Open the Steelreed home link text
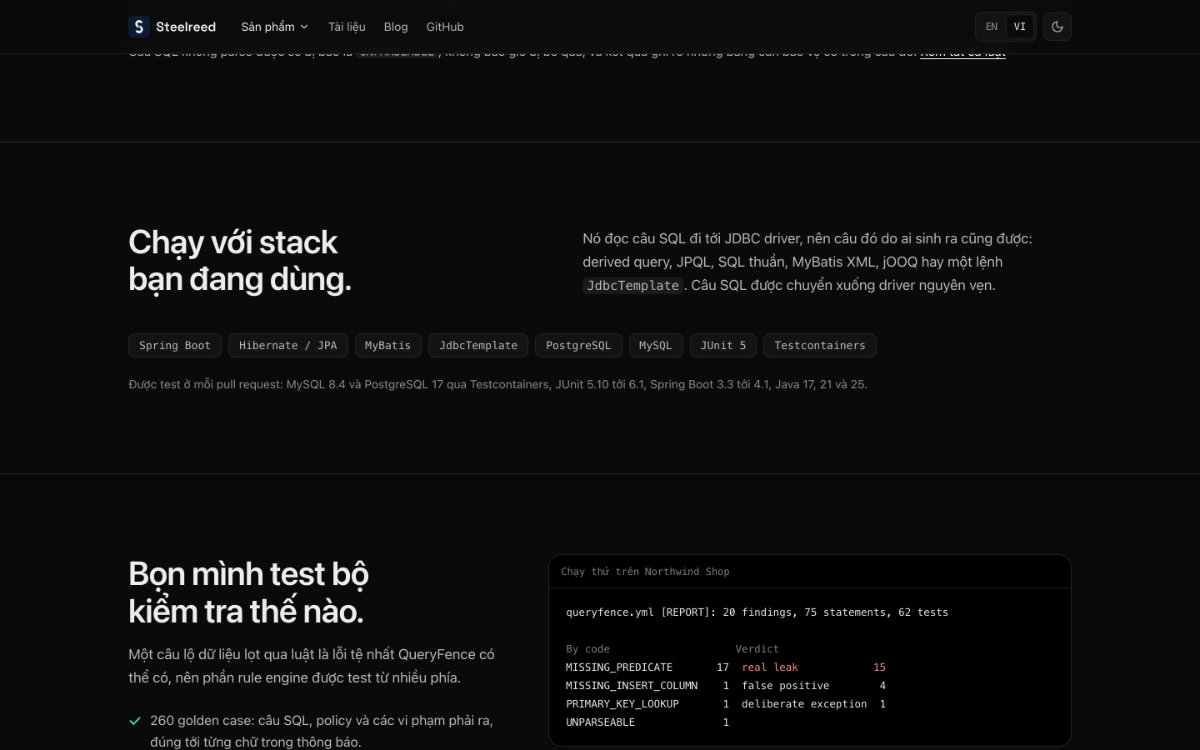The image size is (1200, 750). (186, 27)
